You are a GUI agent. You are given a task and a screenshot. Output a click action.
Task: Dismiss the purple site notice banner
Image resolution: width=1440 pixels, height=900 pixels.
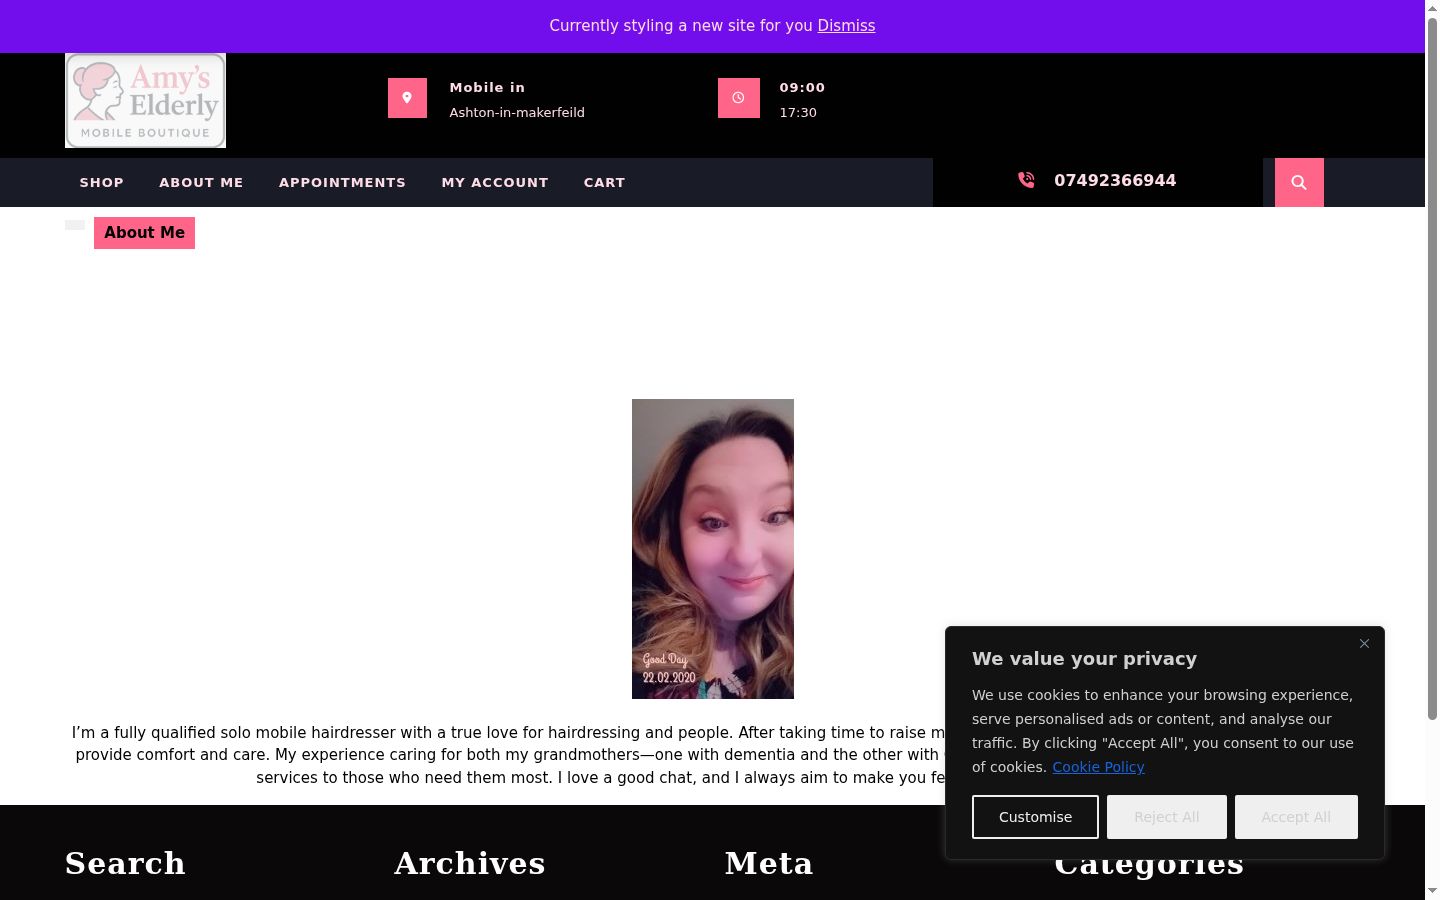846,26
